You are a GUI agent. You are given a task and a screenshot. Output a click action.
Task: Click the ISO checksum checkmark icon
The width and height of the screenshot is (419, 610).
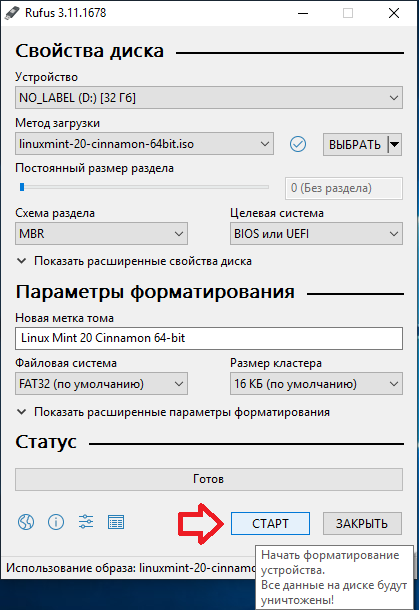(x=298, y=144)
